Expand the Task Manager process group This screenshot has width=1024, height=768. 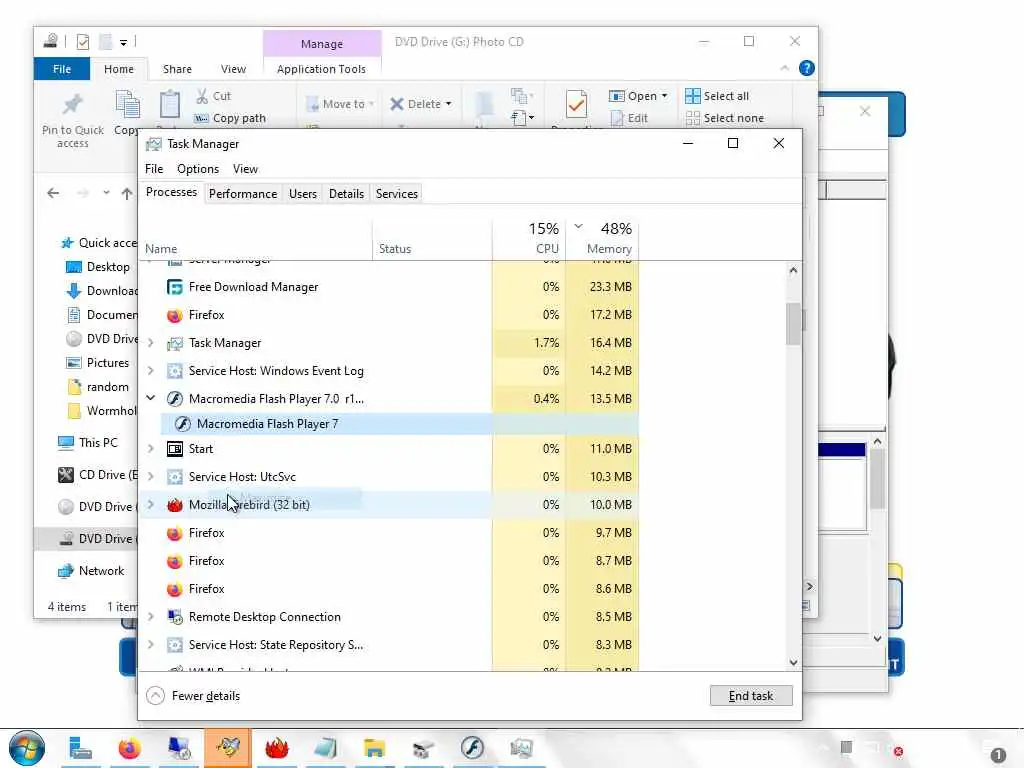coord(151,343)
